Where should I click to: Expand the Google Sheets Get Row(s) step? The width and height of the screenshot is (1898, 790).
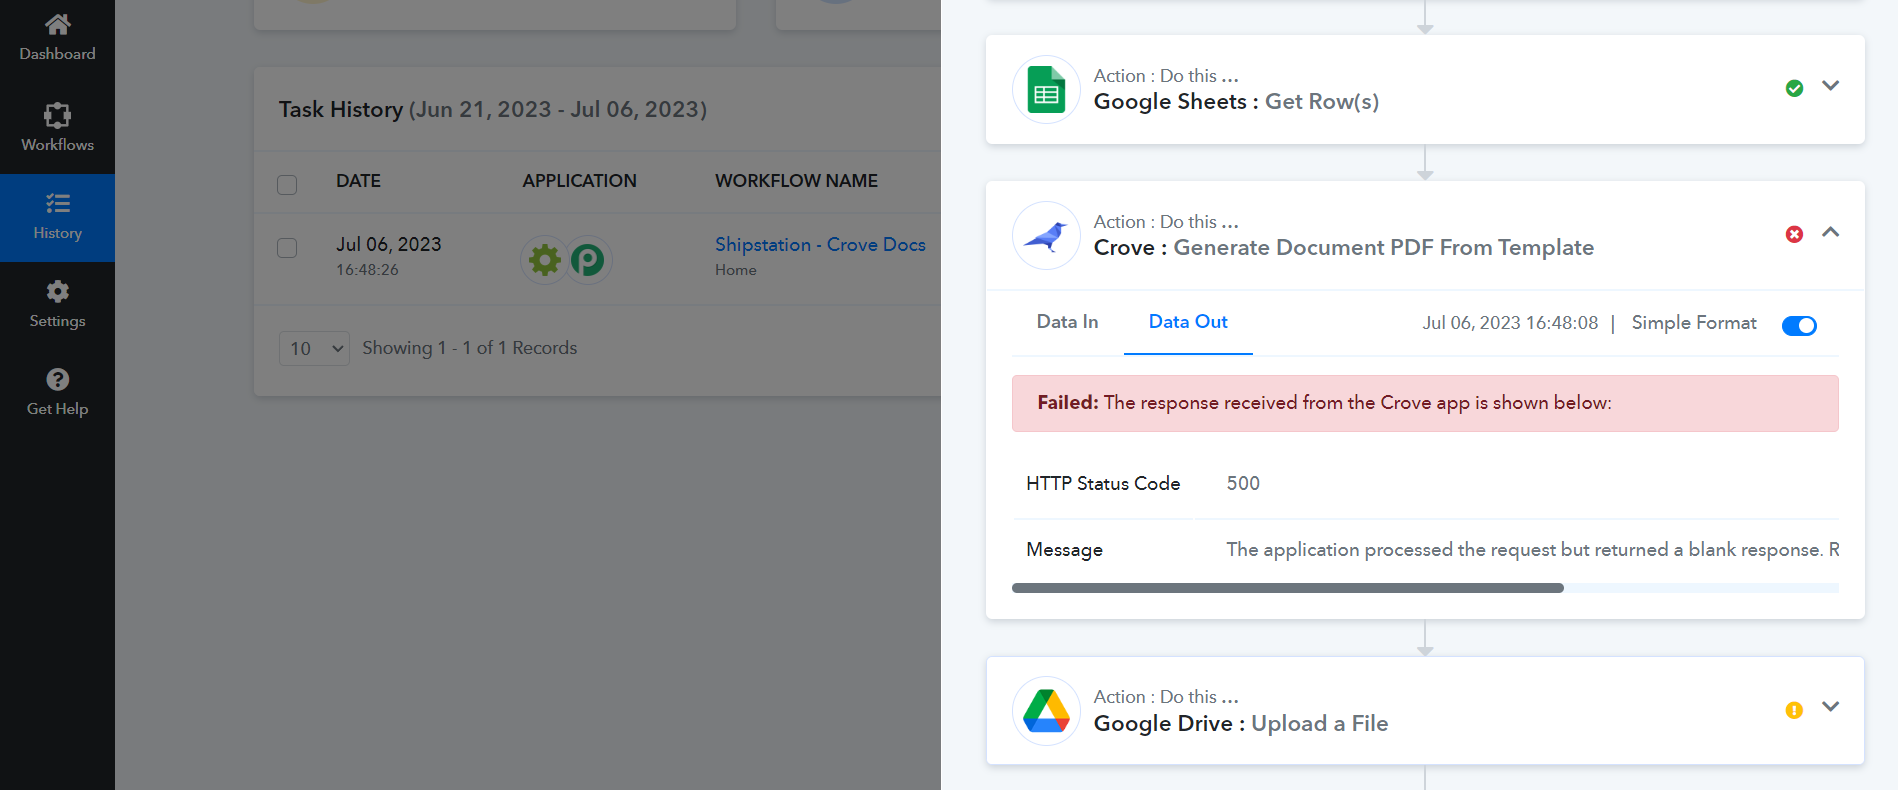[1830, 86]
